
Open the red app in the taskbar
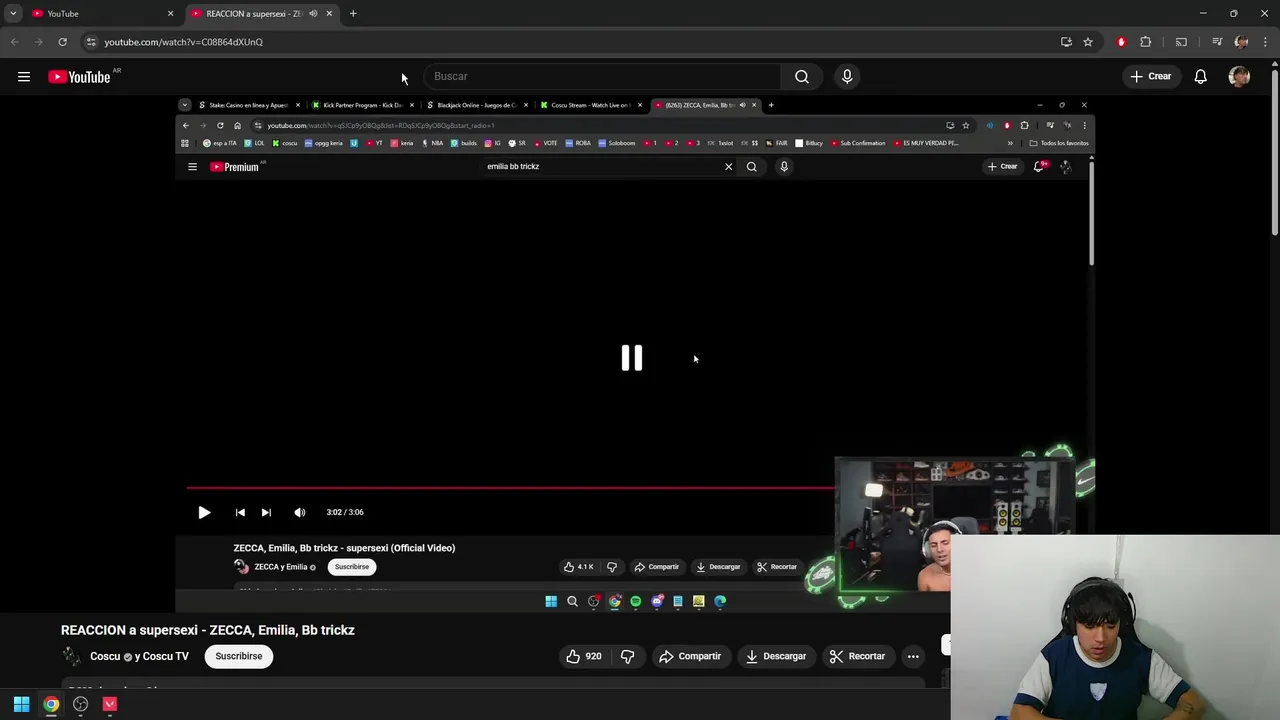(x=110, y=704)
